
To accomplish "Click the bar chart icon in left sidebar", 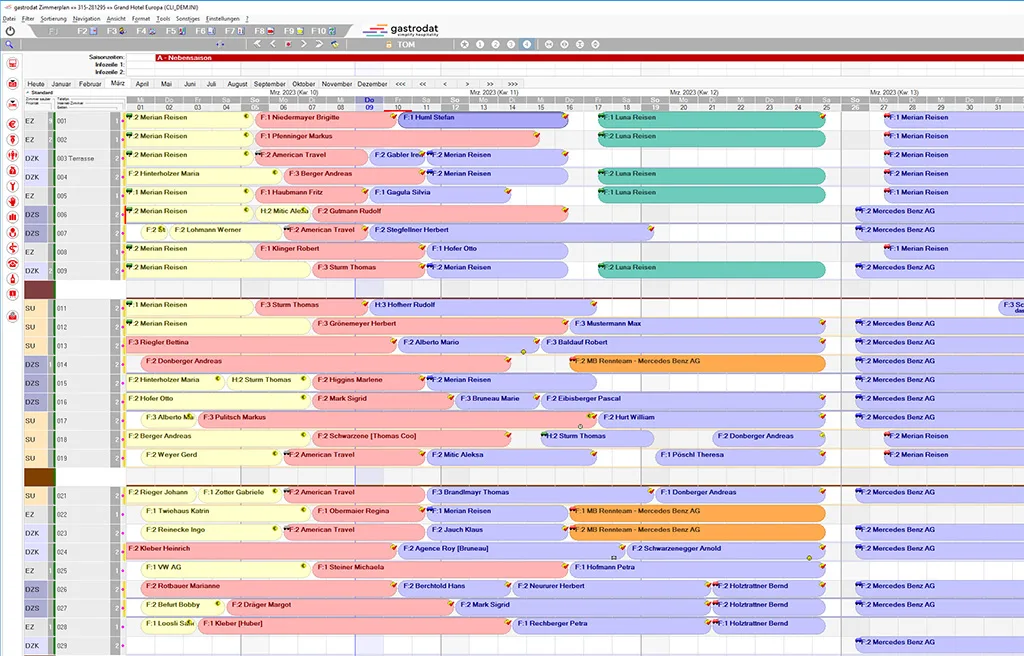I will tap(12, 217).
